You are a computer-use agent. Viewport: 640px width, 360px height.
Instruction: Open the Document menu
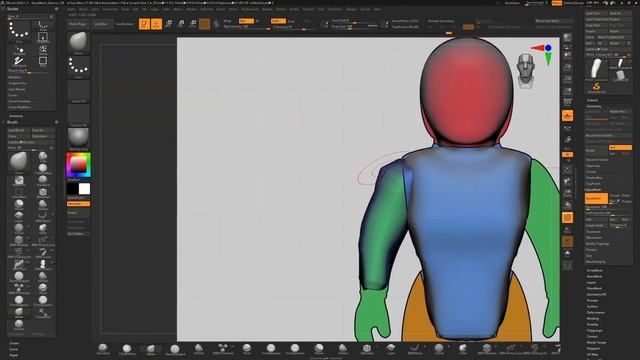110,9
